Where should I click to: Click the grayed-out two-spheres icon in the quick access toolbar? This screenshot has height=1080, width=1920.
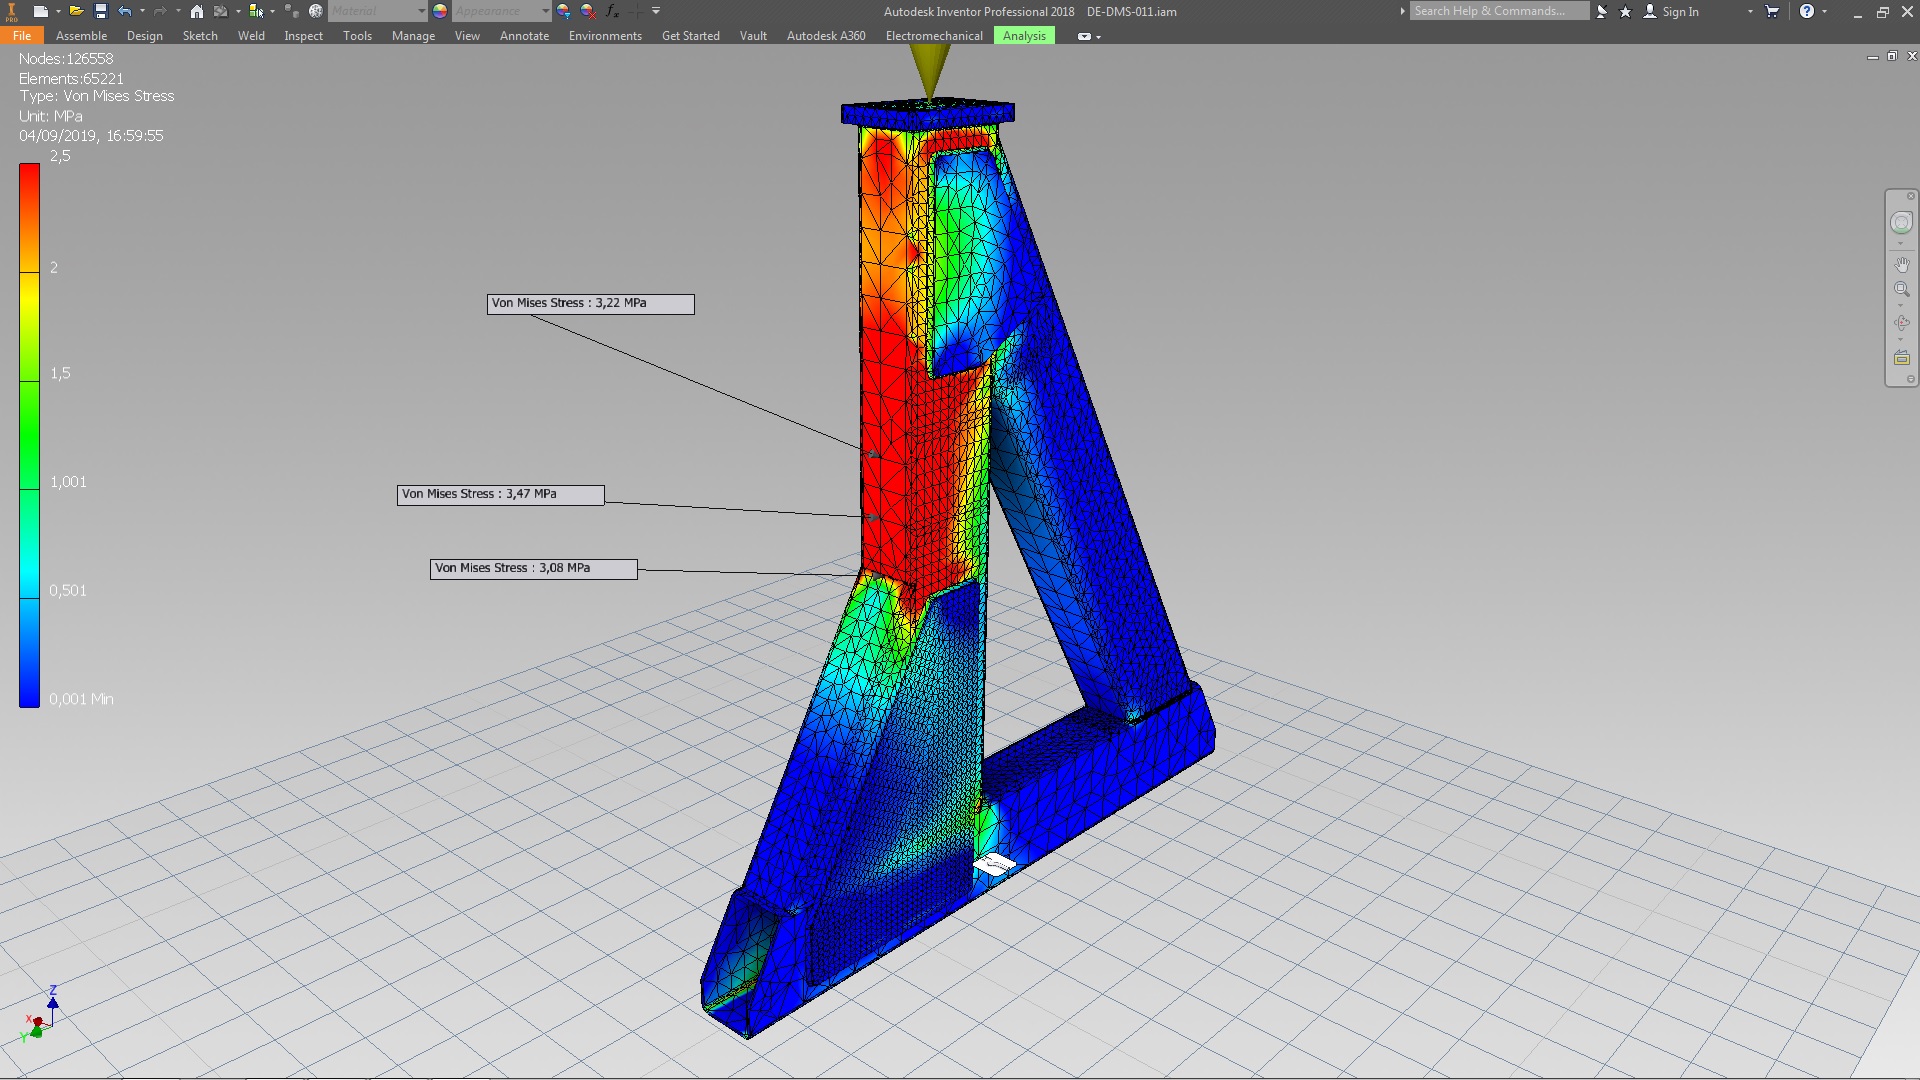click(x=291, y=11)
